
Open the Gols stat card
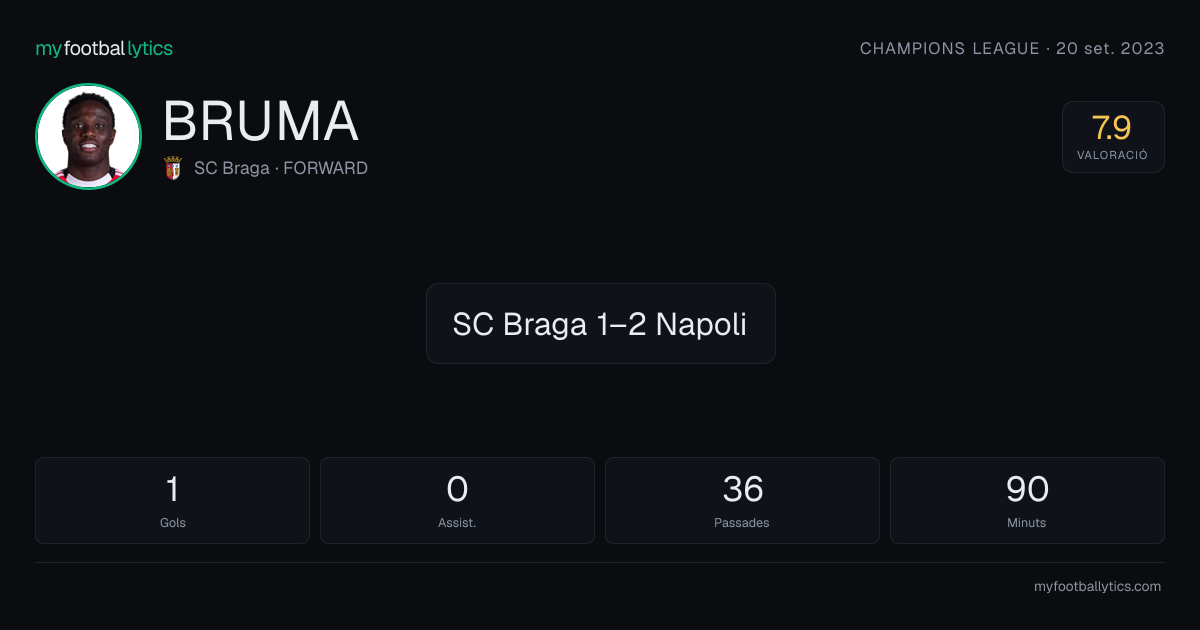(172, 500)
